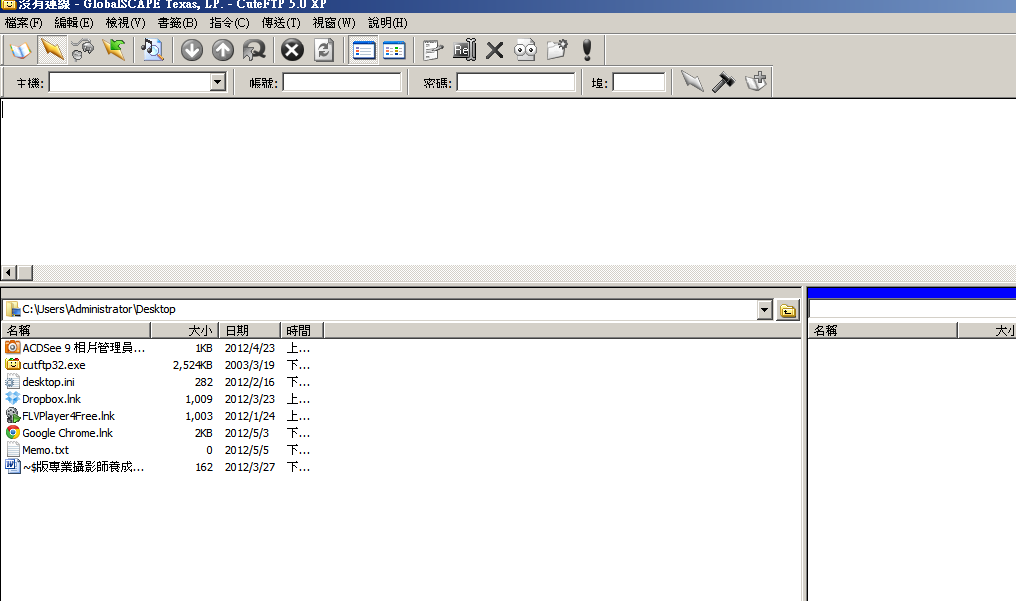Open the 編輯(E) menu
Screen dimensions: 1016x601
(74, 23)
